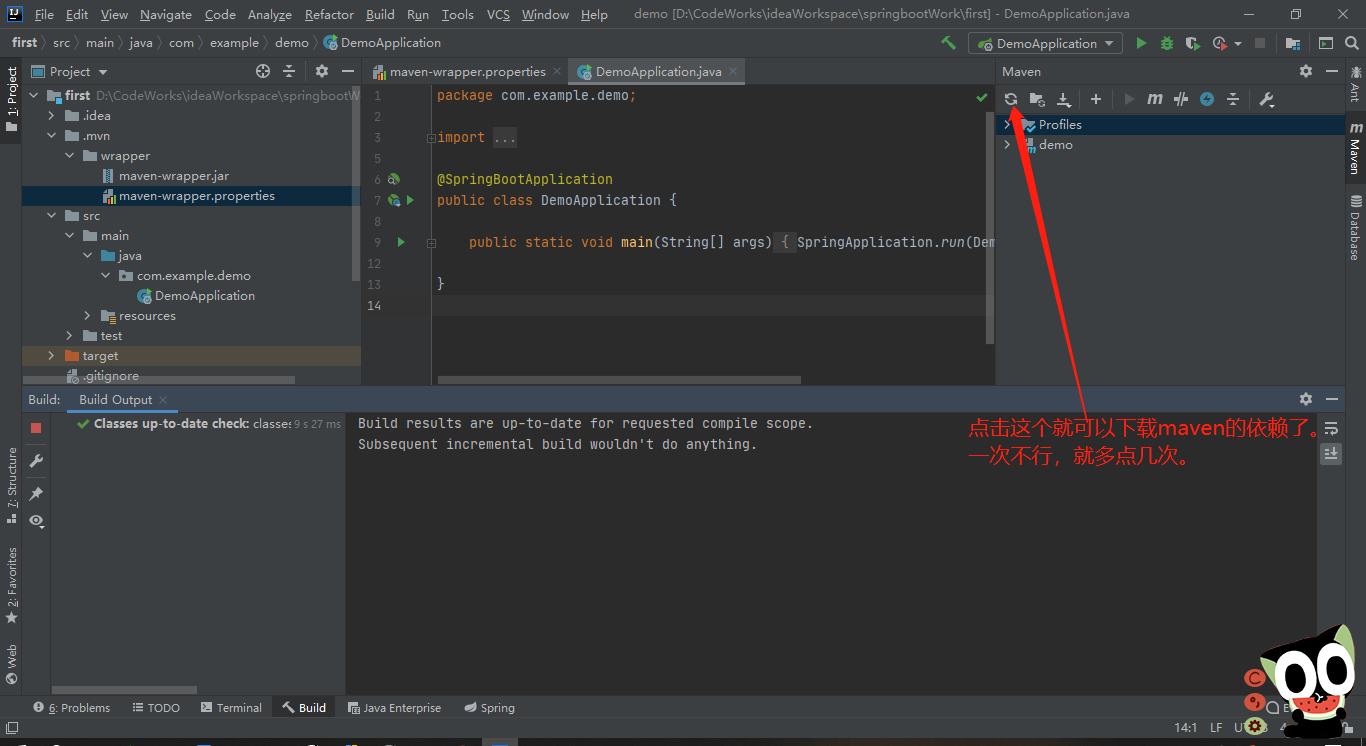Collapse all in Project panel
Viewport: 1366px width, 746px height.
(x=289, y=71)
